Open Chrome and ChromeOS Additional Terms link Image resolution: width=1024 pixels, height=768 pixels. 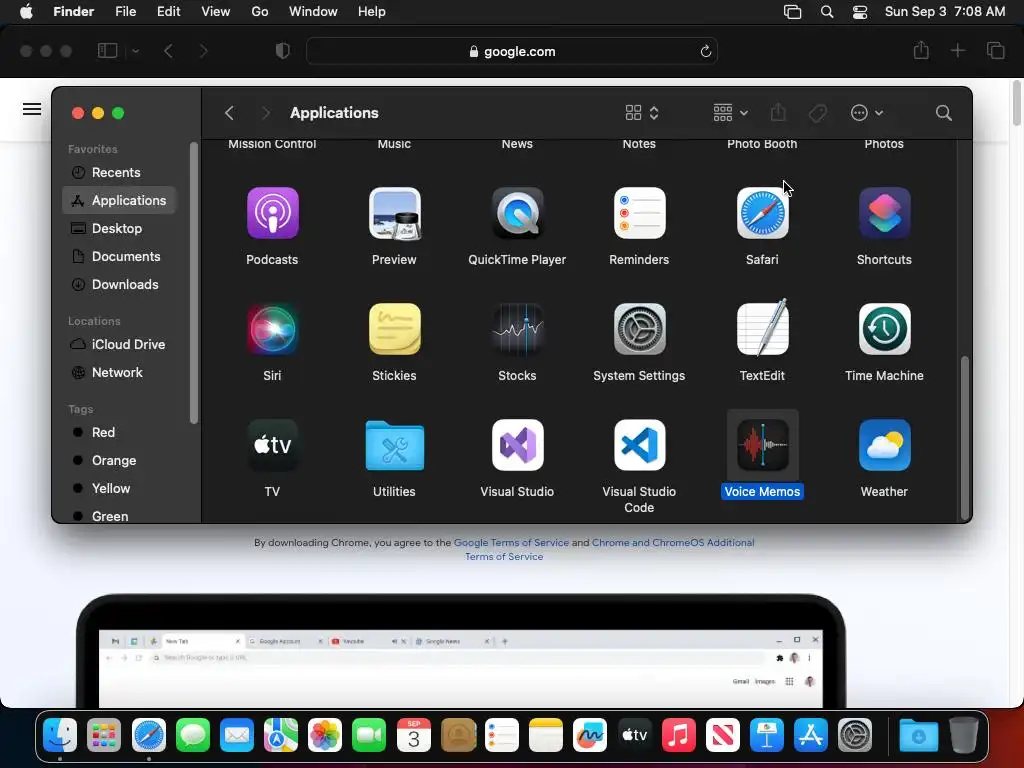[673, 543]
